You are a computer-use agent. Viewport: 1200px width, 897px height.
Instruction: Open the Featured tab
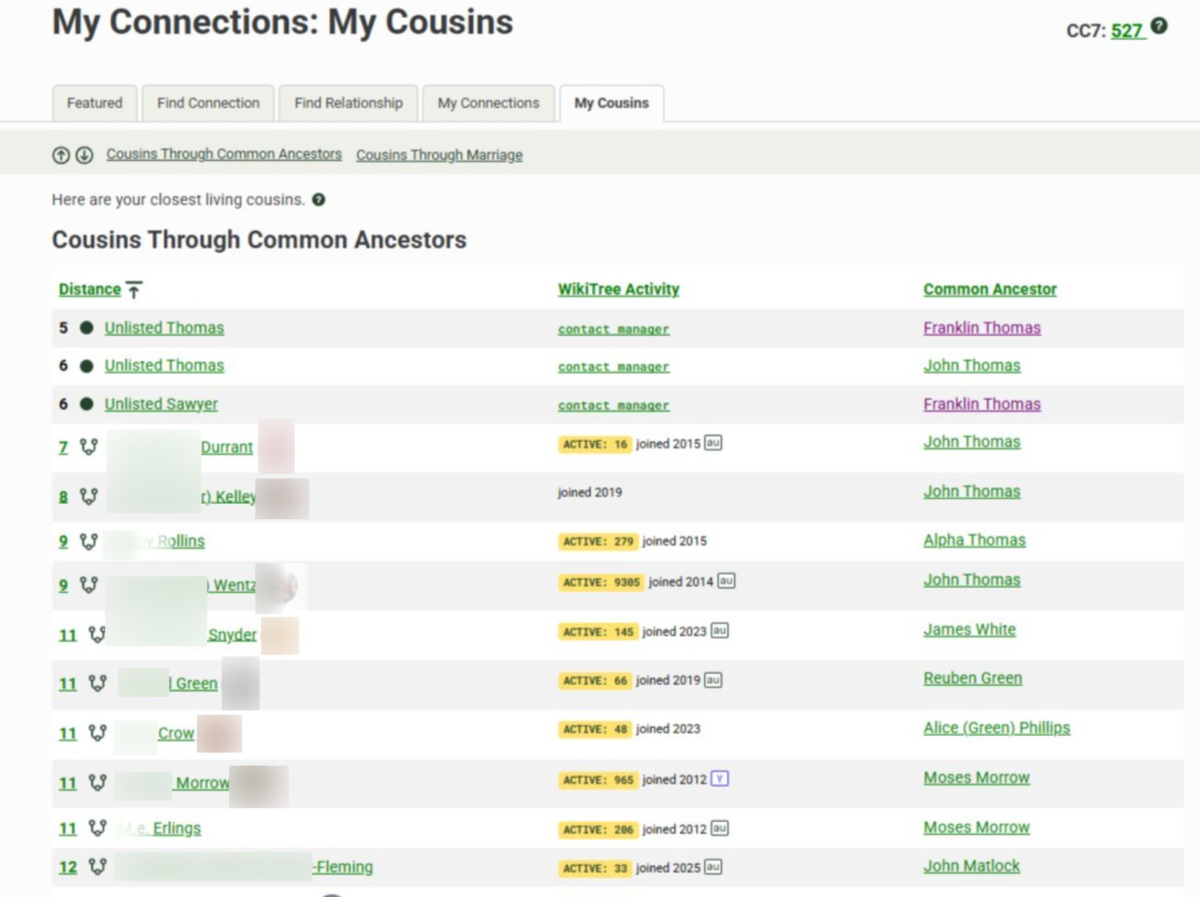pyautogui.click(x=95, y=103)
